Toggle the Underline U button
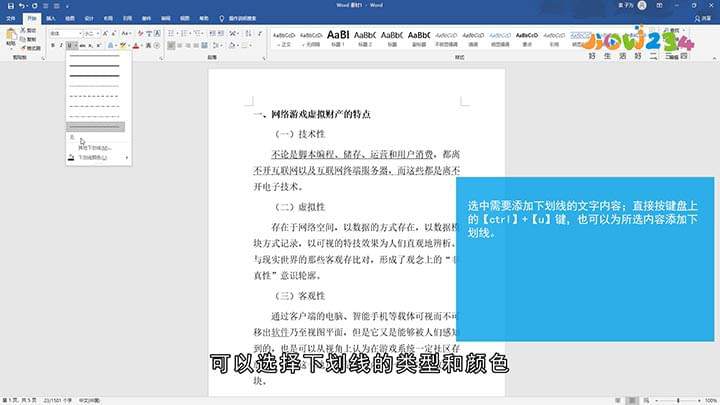This screenshot has width=720, height=405. [x=69, y=45]
